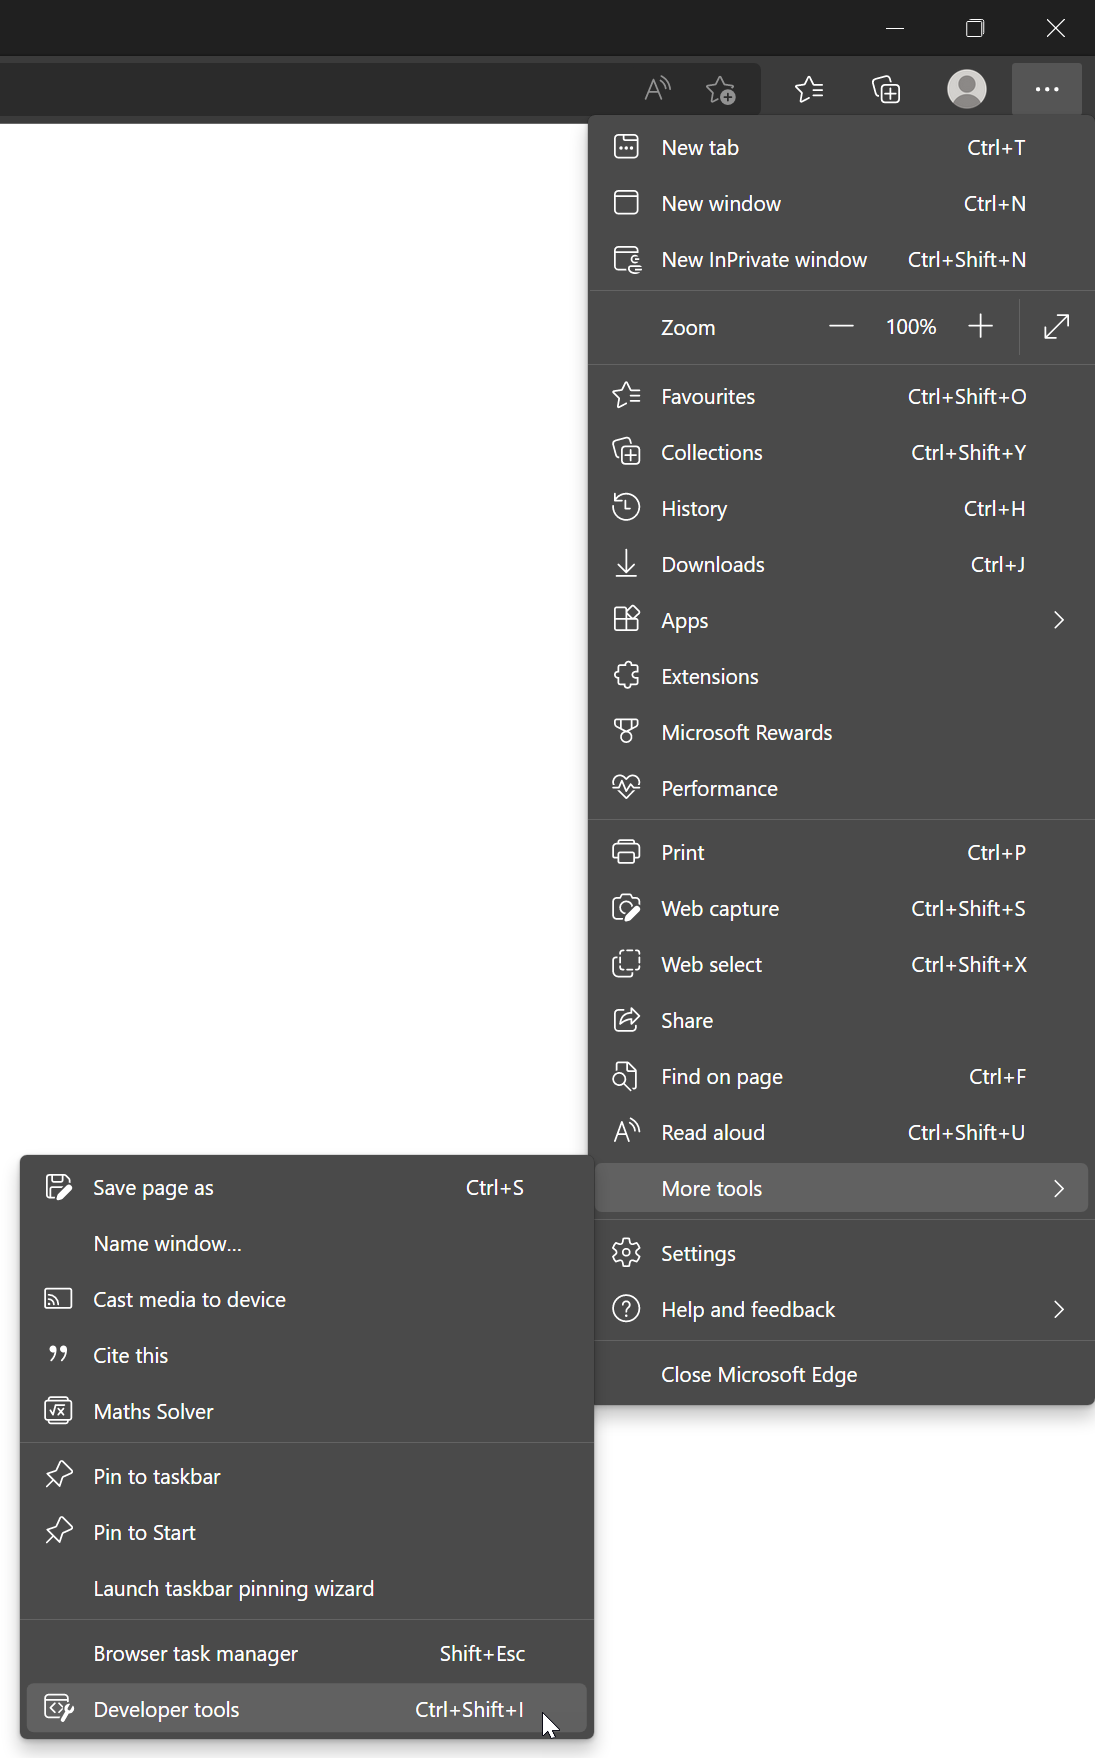Screen dimensions: 1095x1758
Task: Click the Ctrl+Shift+I shortcut text
Action: (x=470, y=1709)
